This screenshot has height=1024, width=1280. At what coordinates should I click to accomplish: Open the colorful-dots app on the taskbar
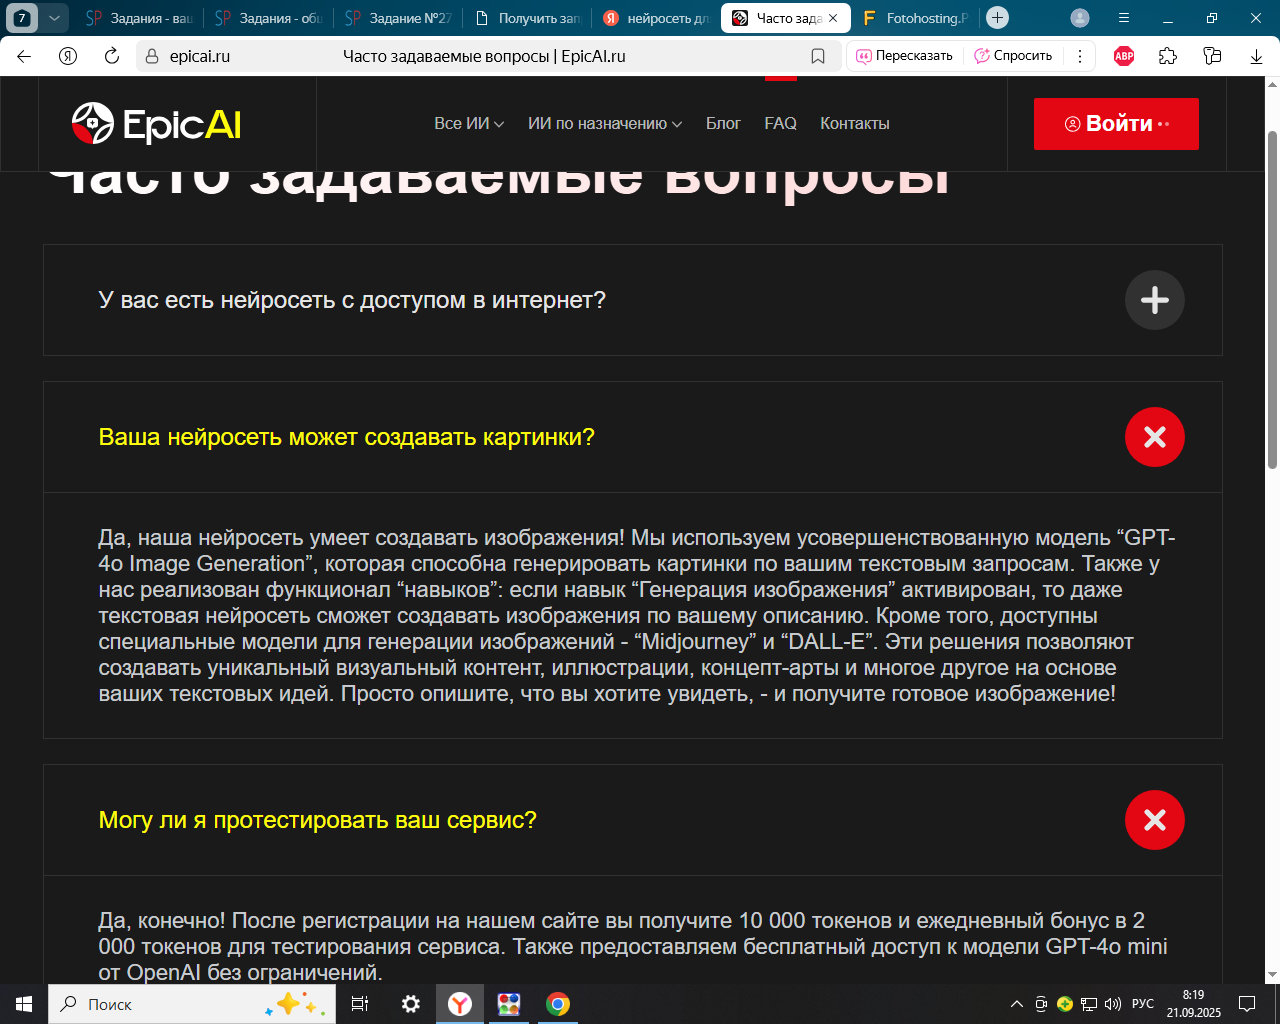pyautogui.click(x=509, y=1004)
